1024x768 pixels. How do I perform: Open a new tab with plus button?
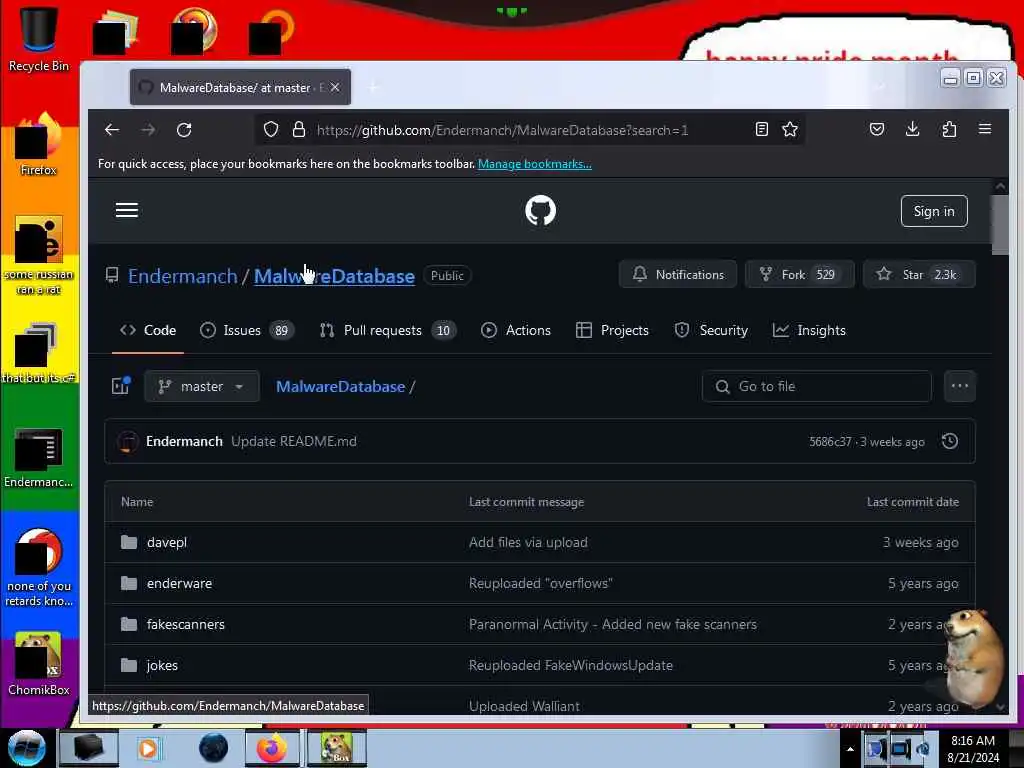(x=374, y=88)
